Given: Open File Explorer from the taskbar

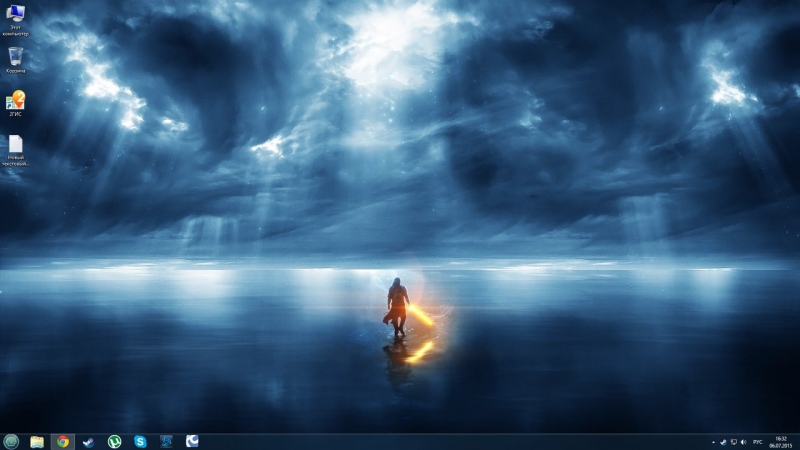Looking at the screenshot, I should (x=37, y=442).
